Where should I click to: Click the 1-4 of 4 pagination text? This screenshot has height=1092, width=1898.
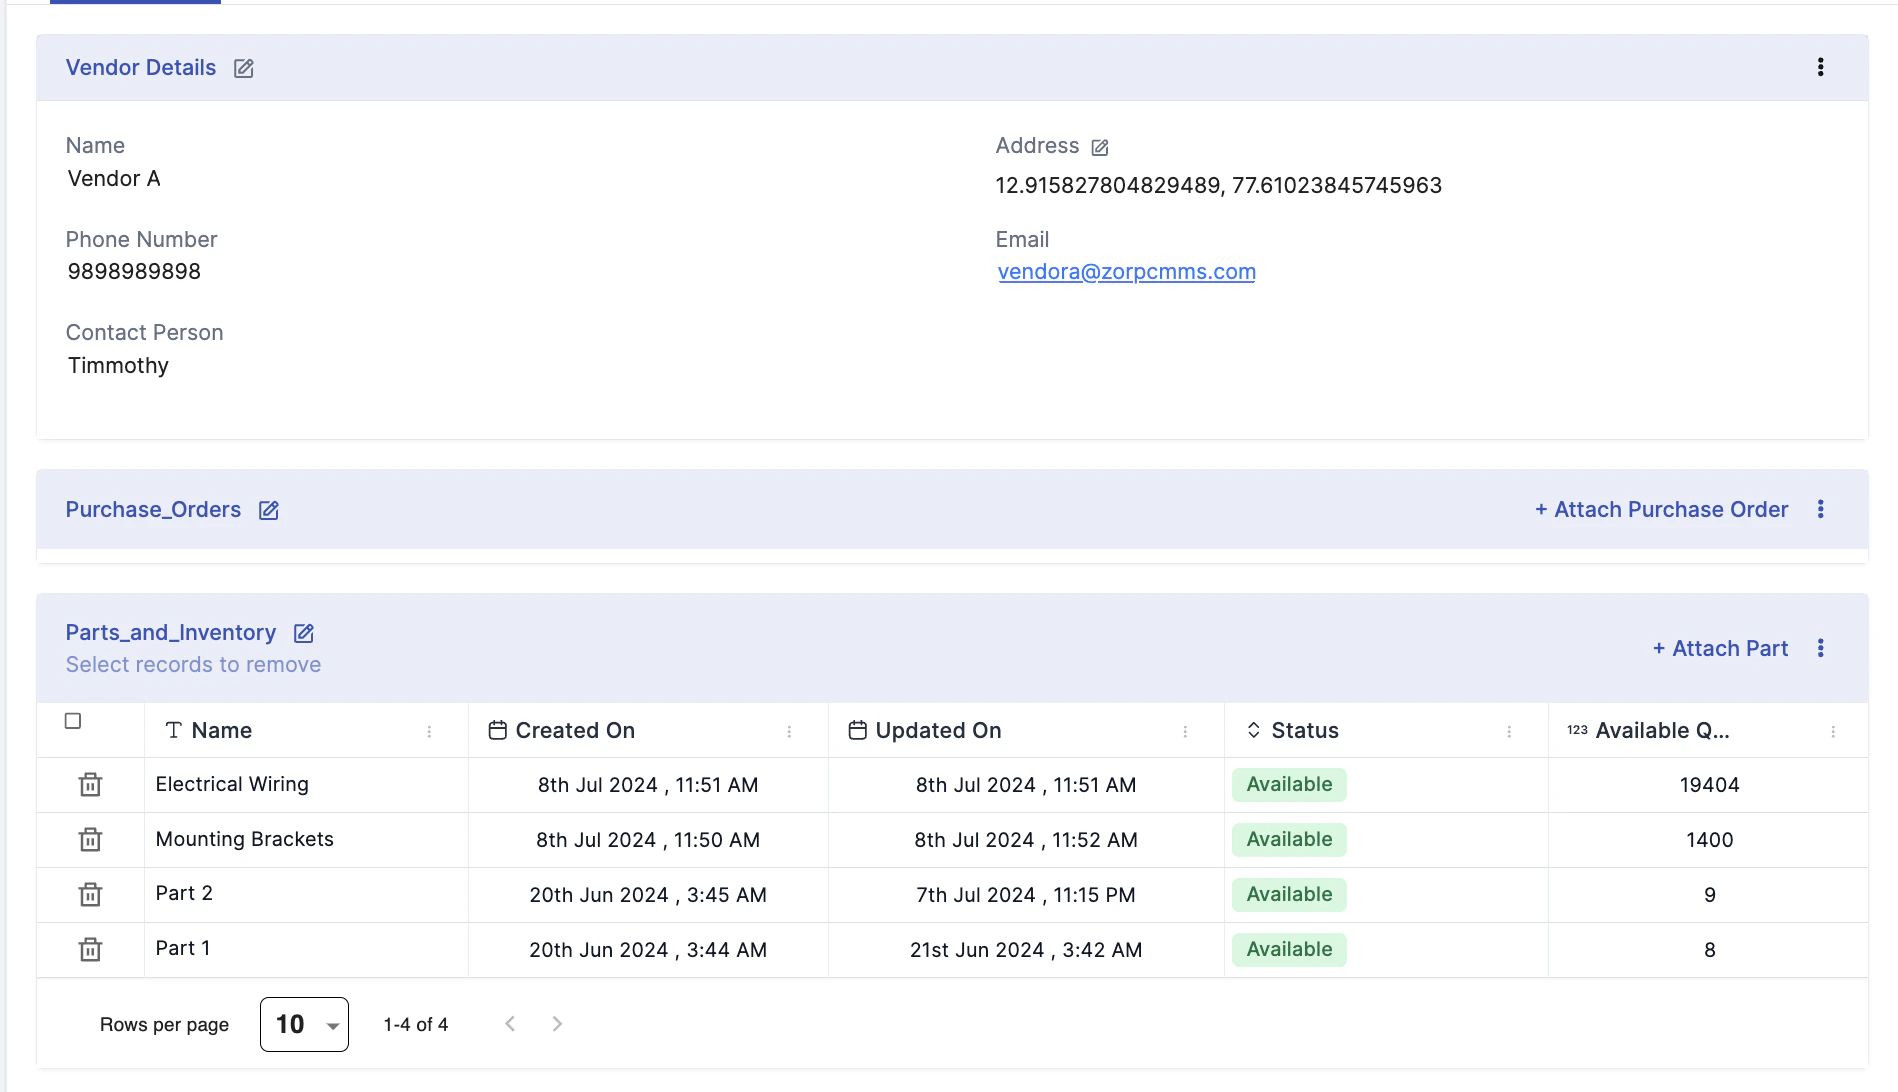(x=416, y=1024)
